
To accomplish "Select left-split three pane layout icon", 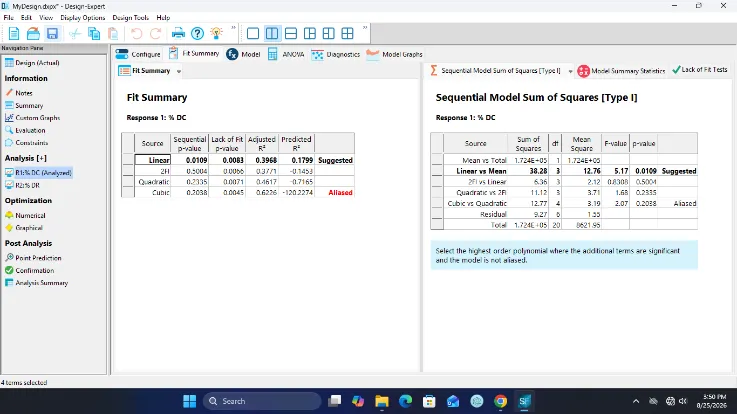I will point(310,33).
